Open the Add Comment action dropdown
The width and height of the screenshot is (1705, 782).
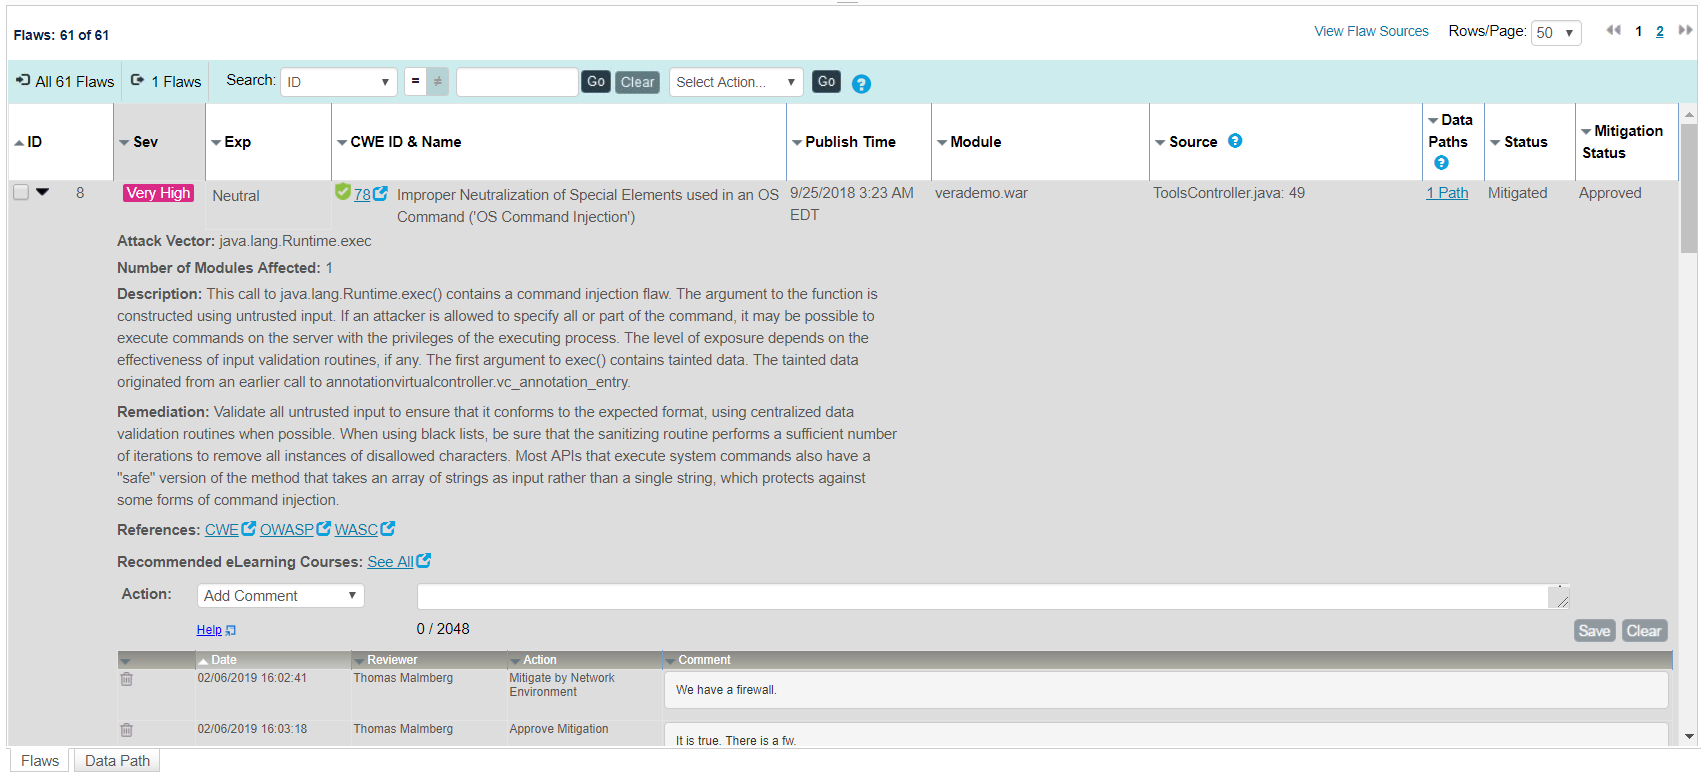pyautogui.click(x=281, y=596)
